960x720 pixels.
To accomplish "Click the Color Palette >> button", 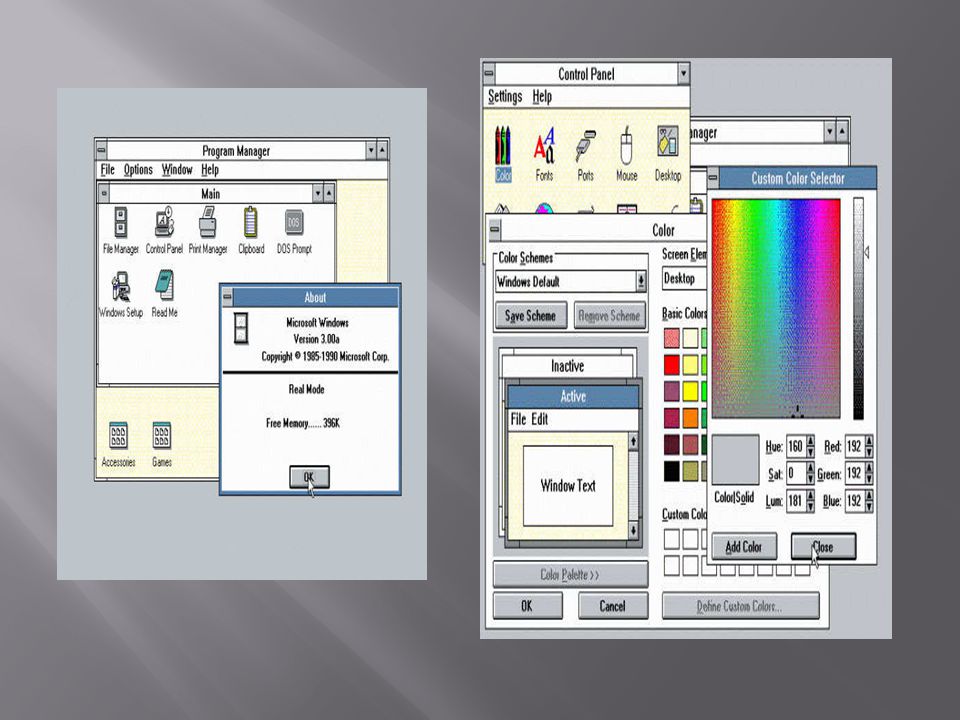I will (x=570, y=574).
